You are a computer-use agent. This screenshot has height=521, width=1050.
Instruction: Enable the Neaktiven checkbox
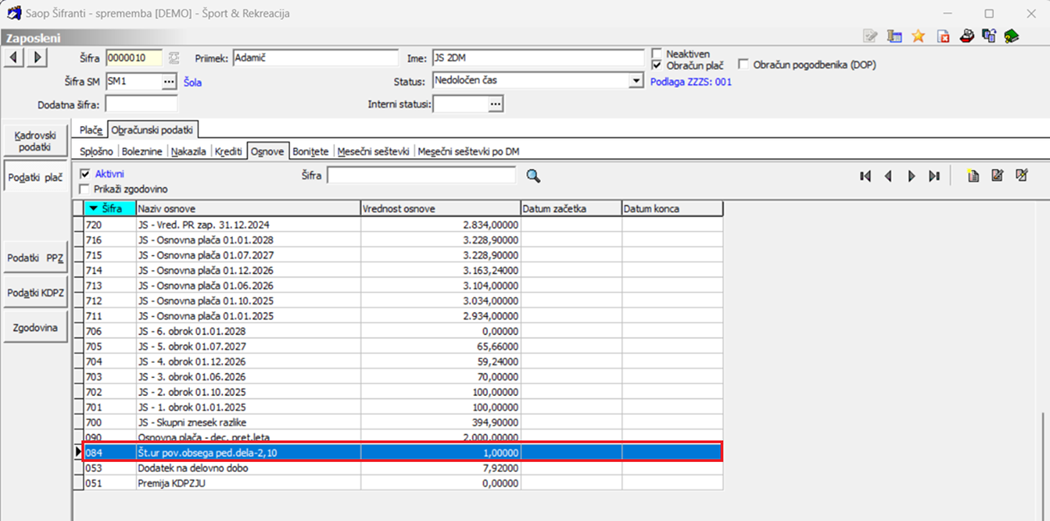657,53
